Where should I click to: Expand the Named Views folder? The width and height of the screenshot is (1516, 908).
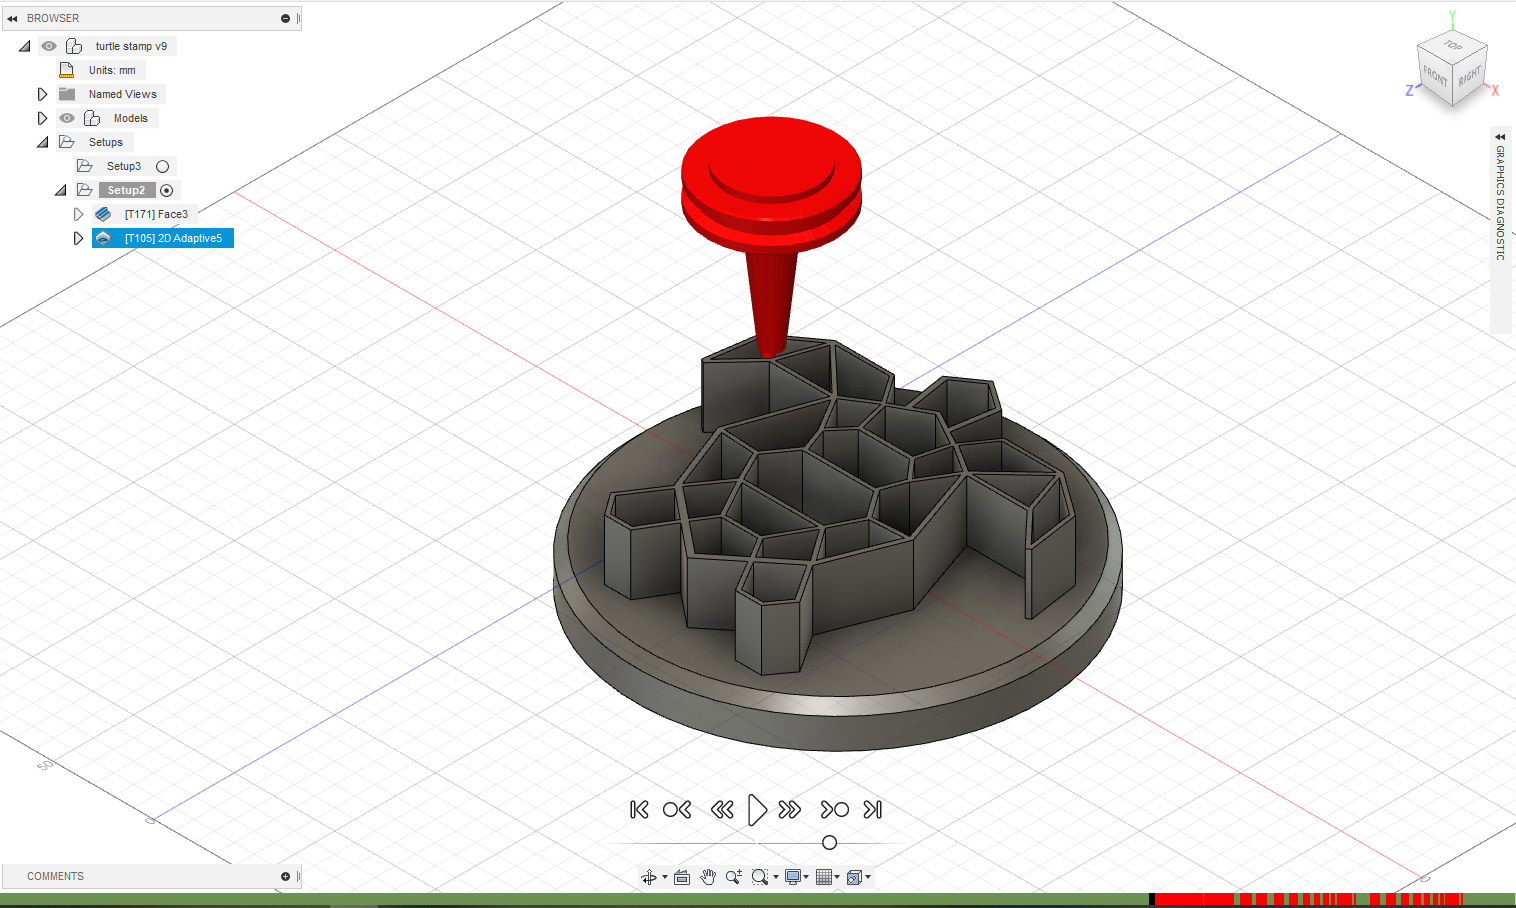pyautogui.click(x=42, y=93)
